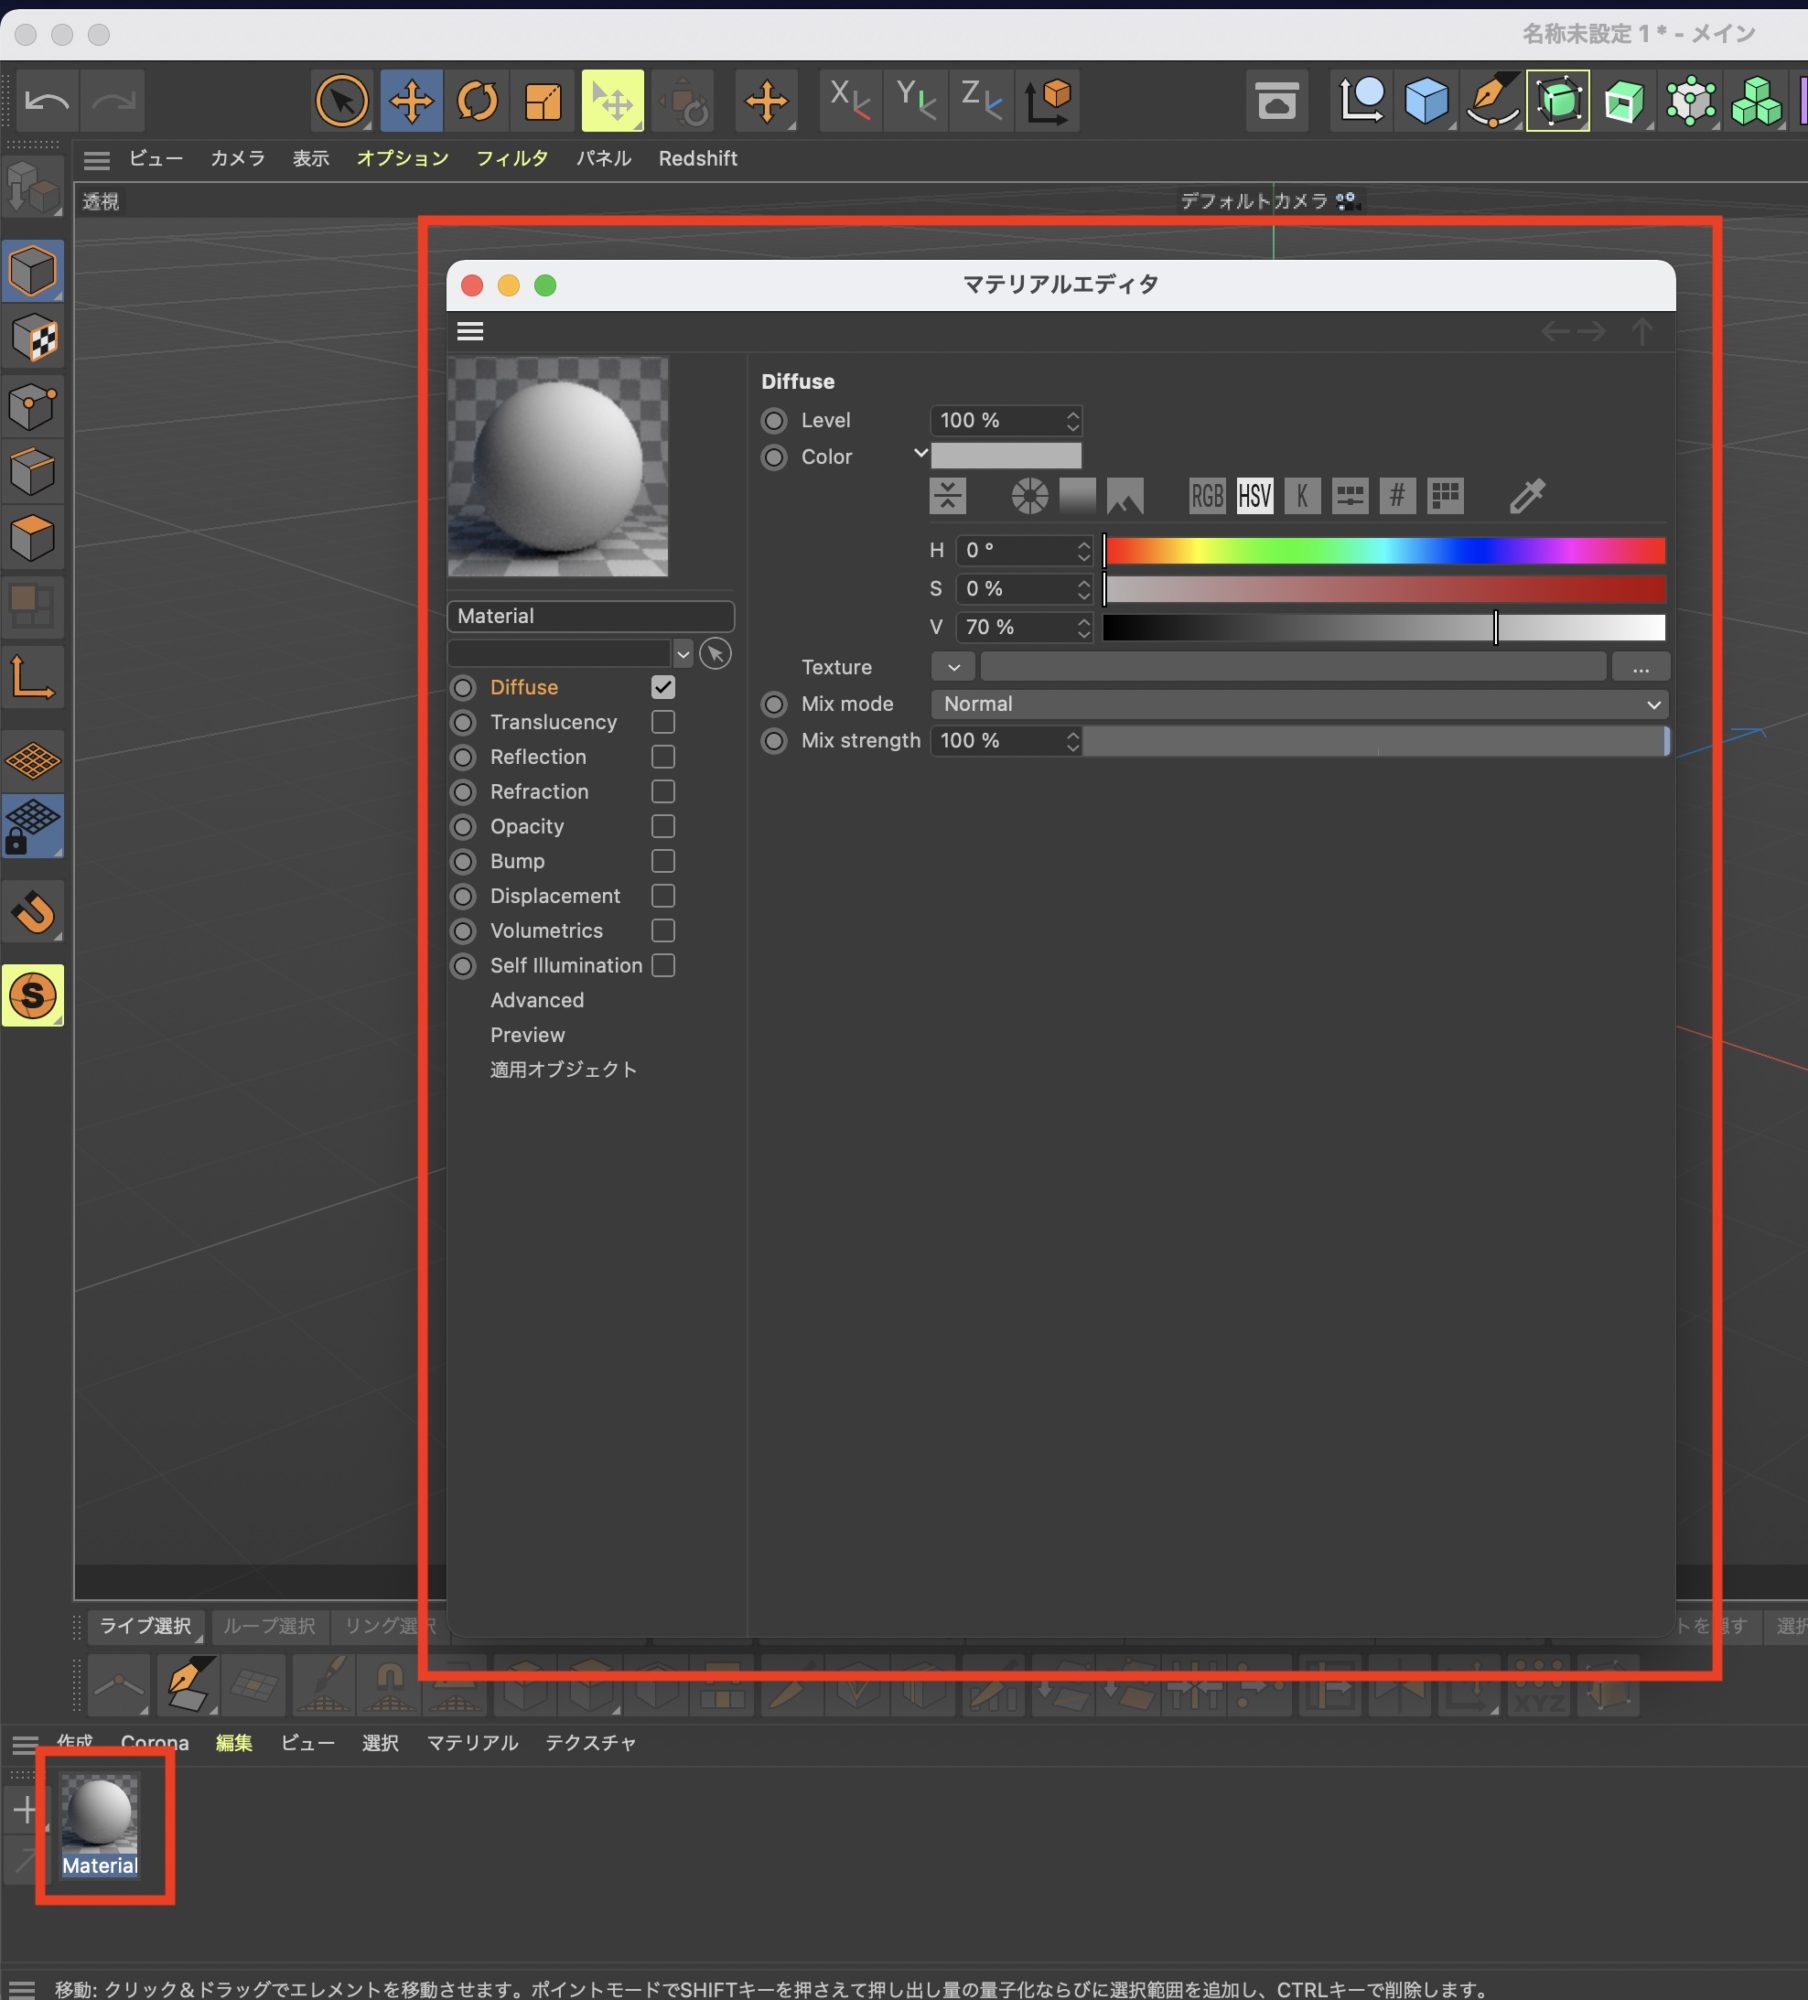Select the Material thumbnail in material manager

click(100, 1813)
